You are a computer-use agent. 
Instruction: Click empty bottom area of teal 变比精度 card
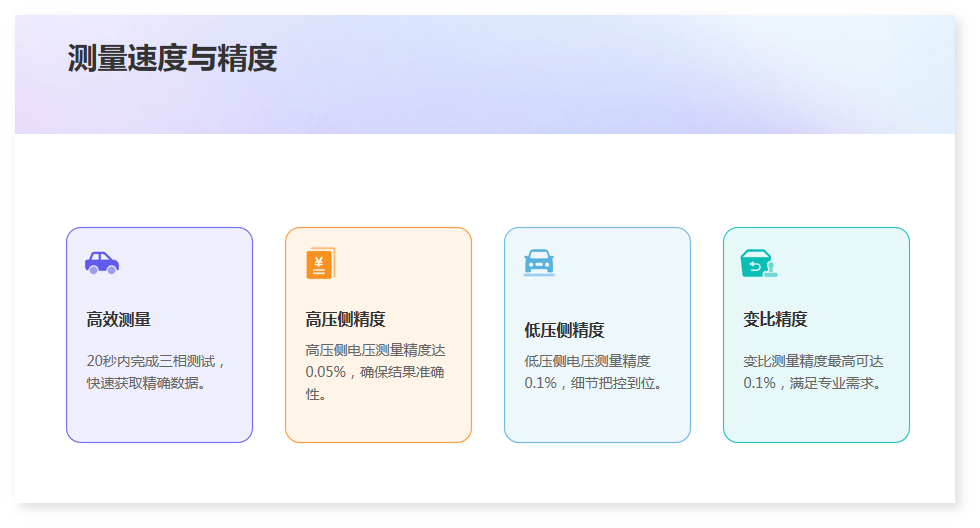816,420
